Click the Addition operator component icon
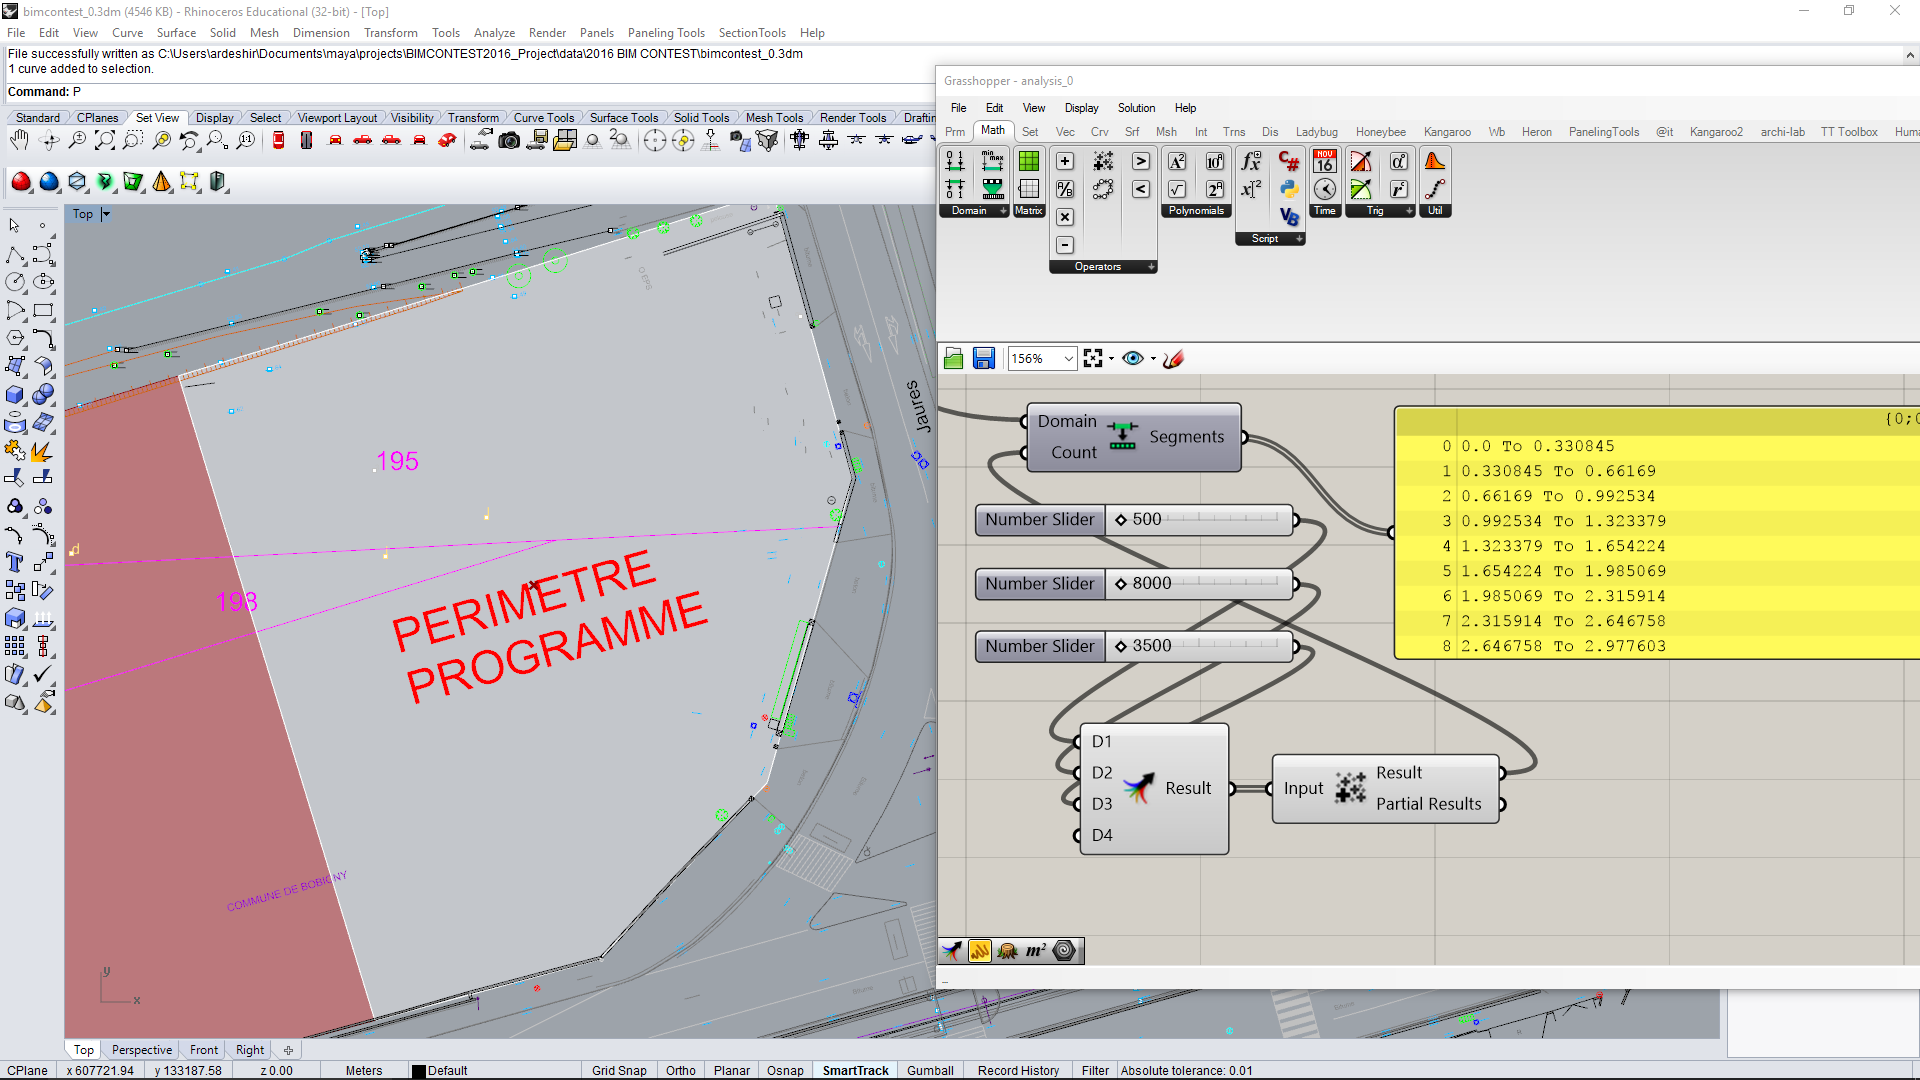This screenshot has width=1920, height=1080. coord(1065,161)
